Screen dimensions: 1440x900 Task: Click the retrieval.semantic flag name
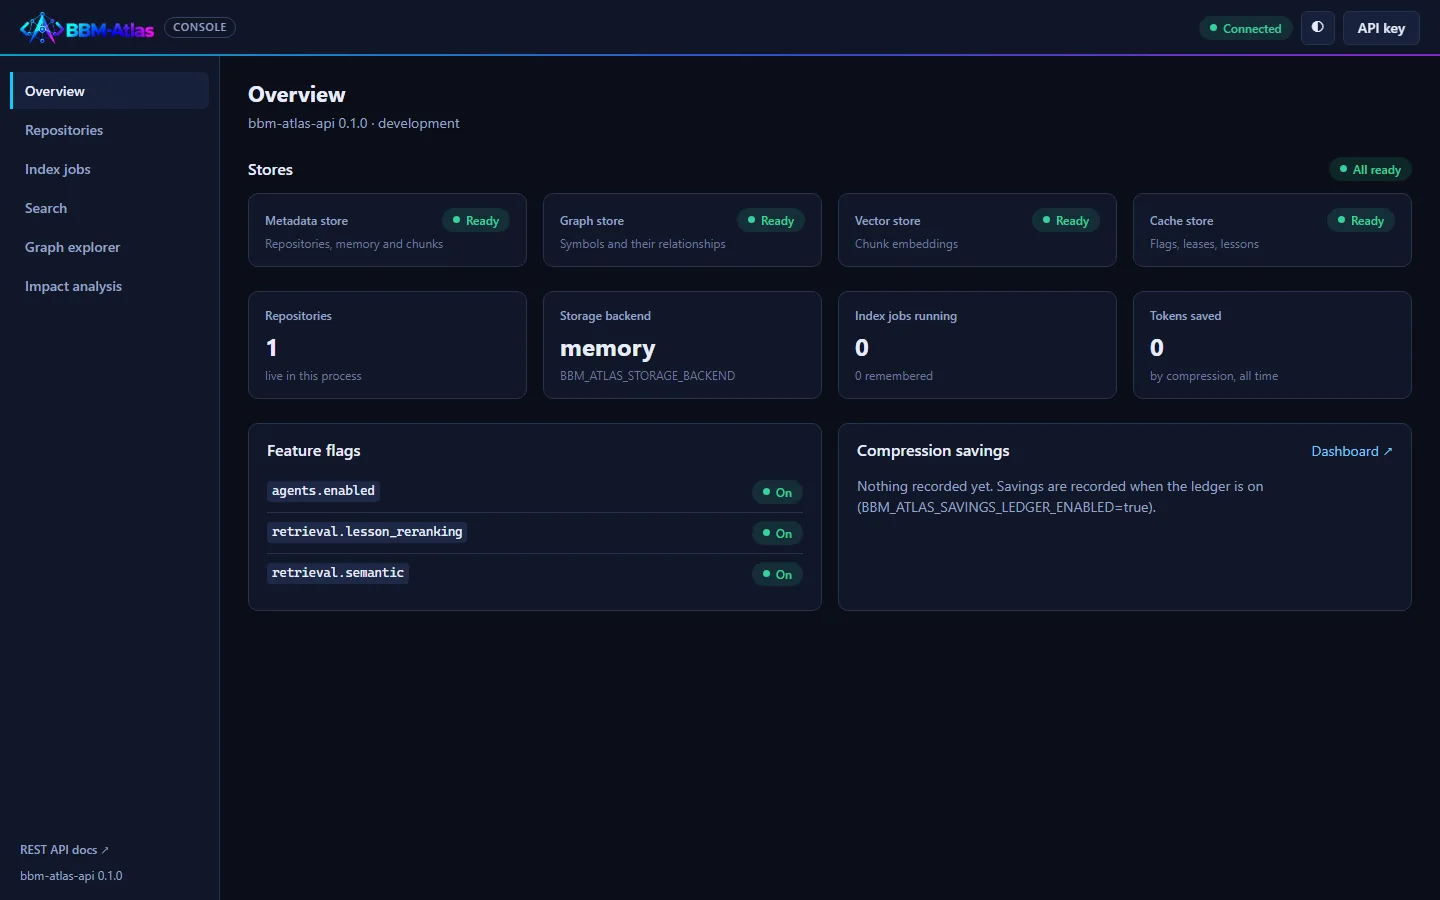click(338, 573)
